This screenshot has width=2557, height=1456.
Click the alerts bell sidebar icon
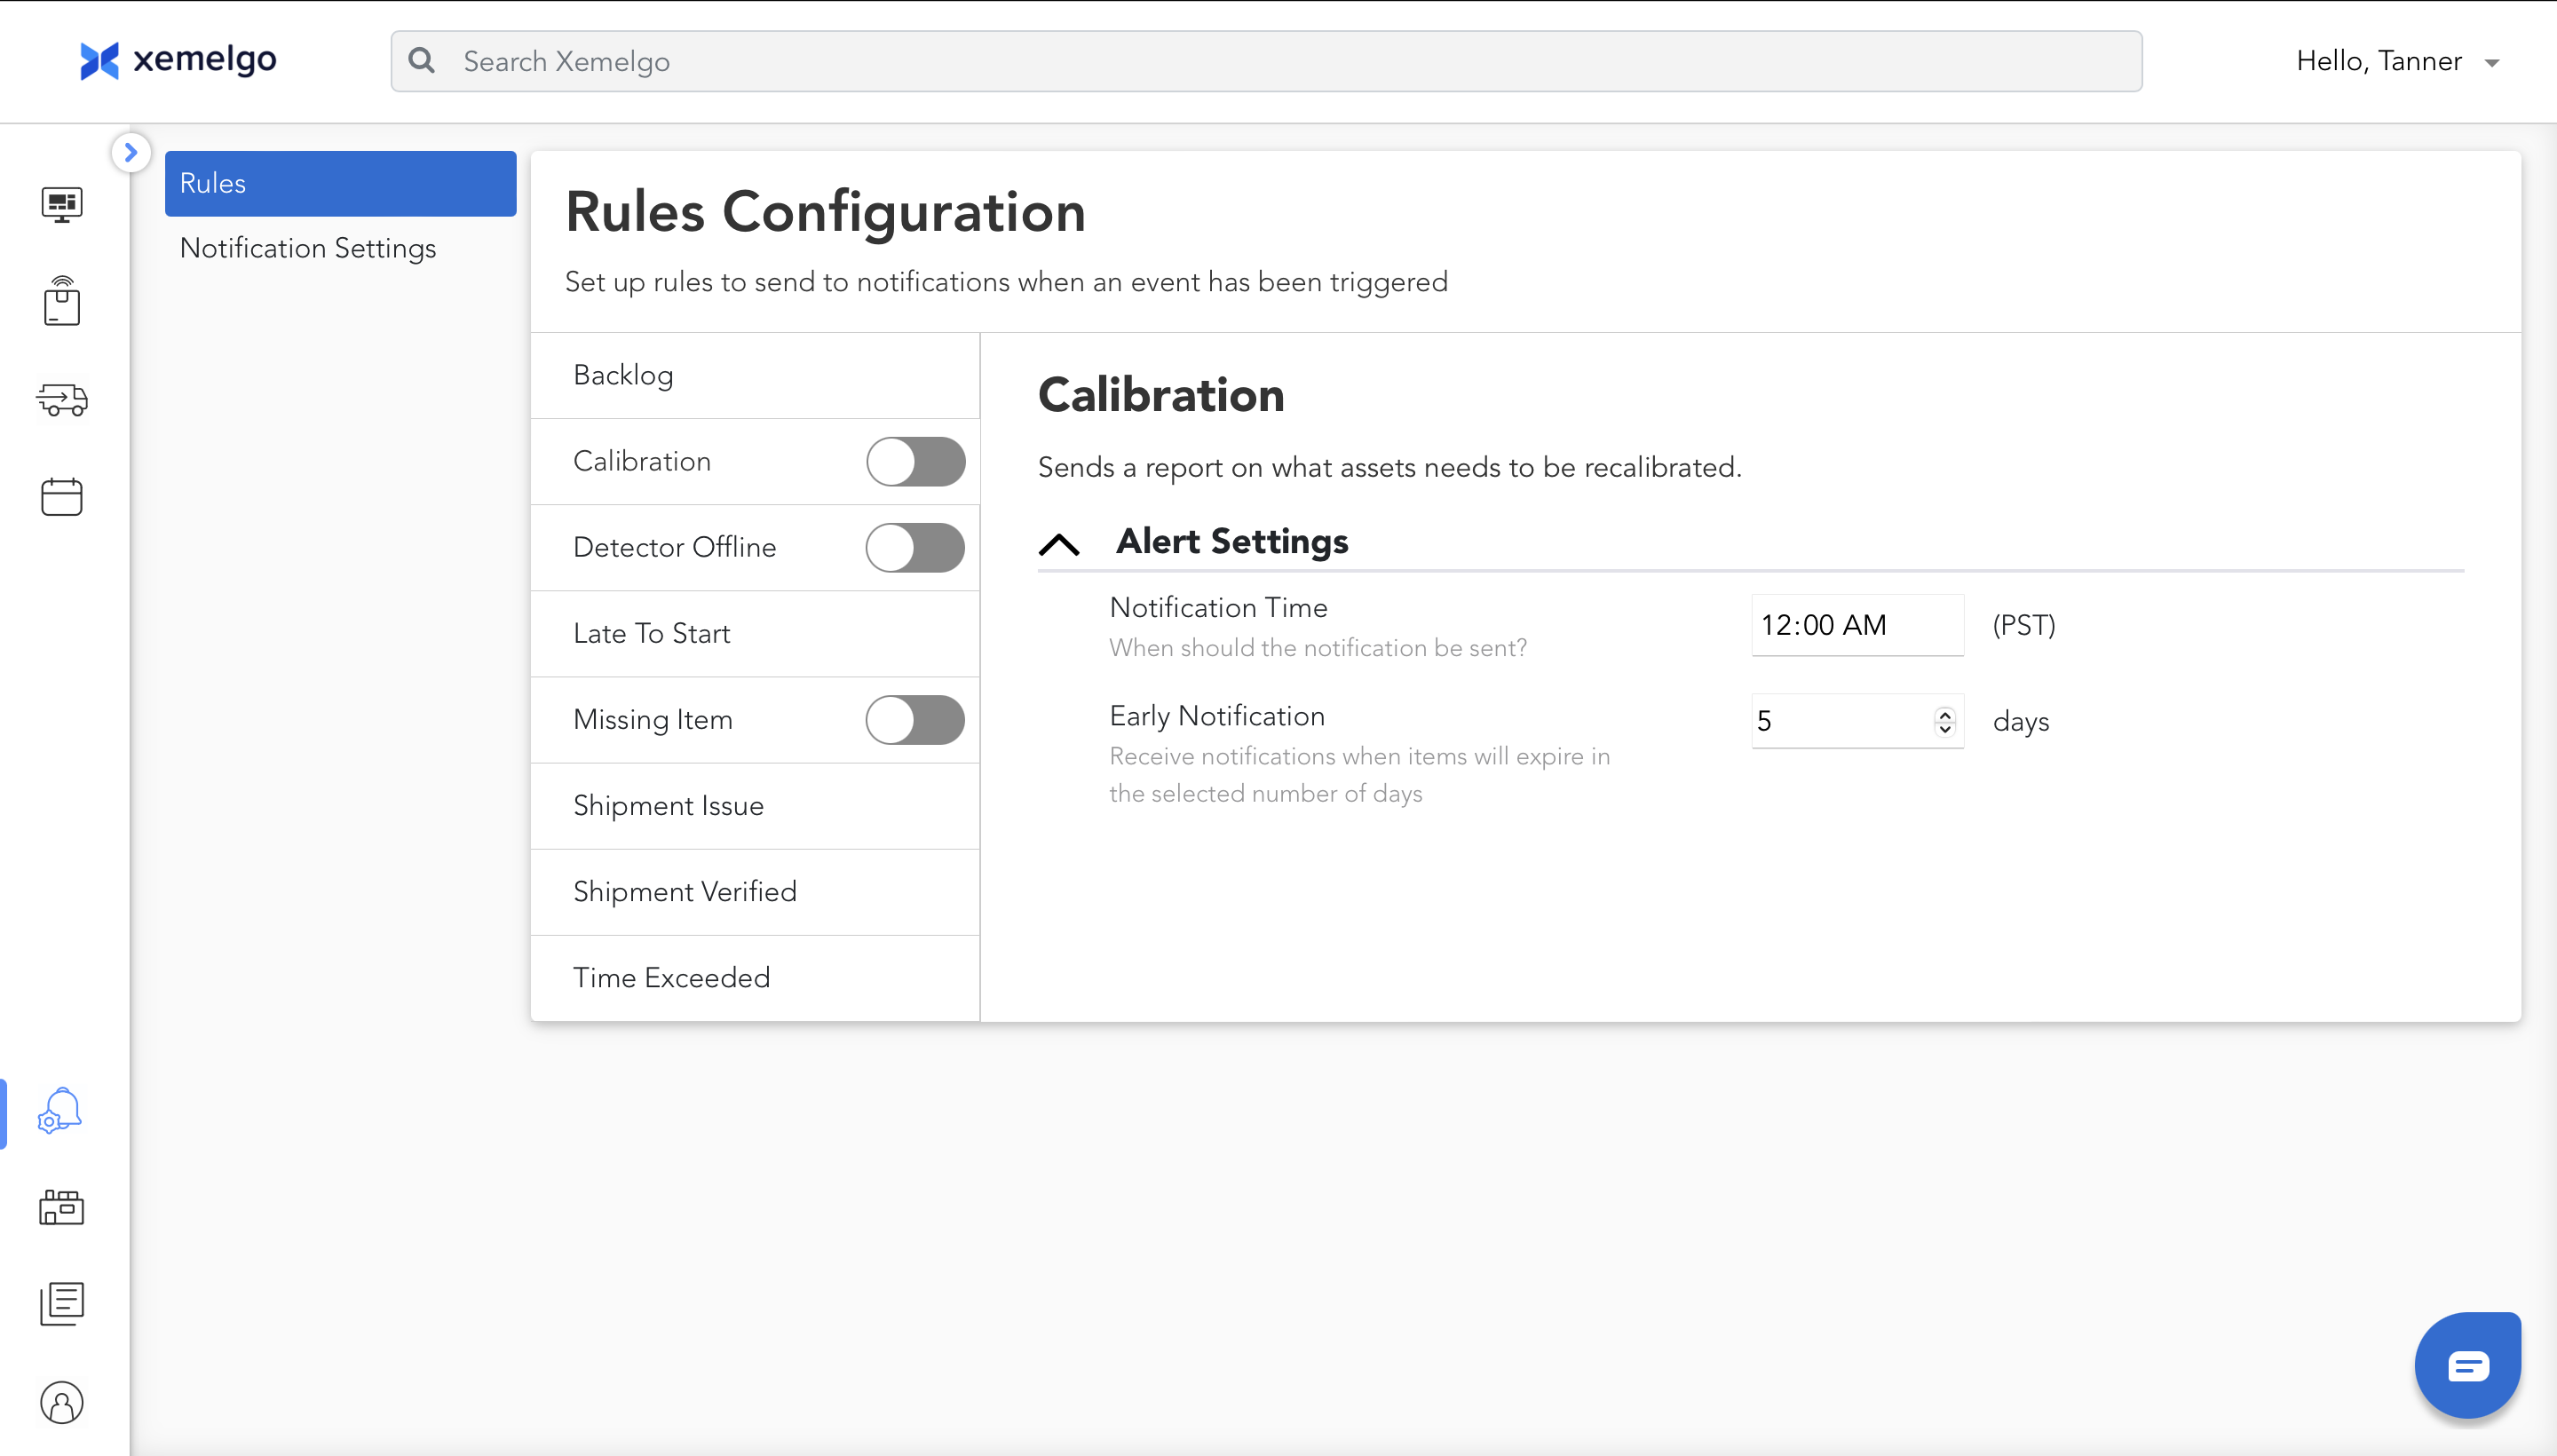click(x=60, y=1111)
